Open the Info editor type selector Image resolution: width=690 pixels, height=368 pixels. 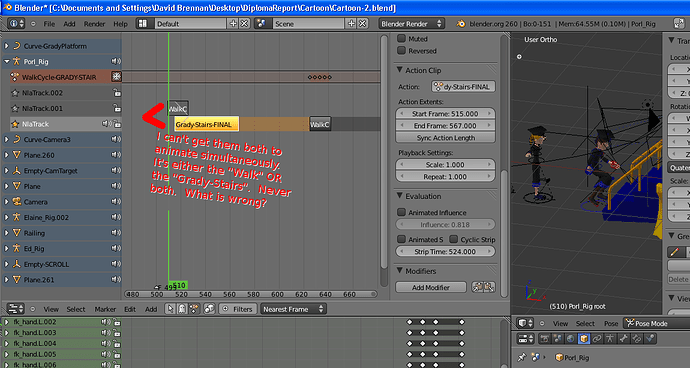(16, 23)
